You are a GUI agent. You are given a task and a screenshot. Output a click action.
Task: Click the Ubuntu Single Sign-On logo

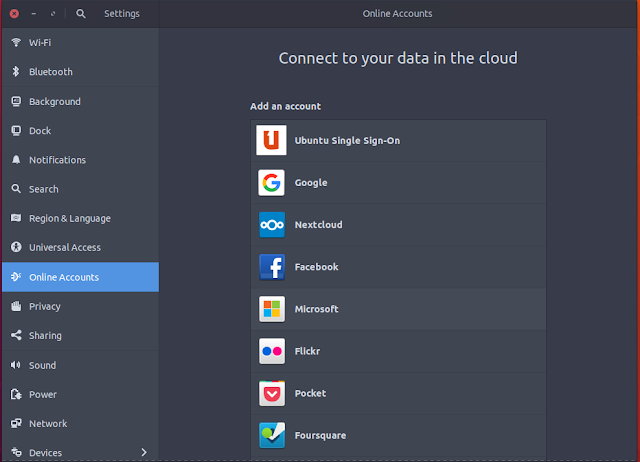(271, 140)
